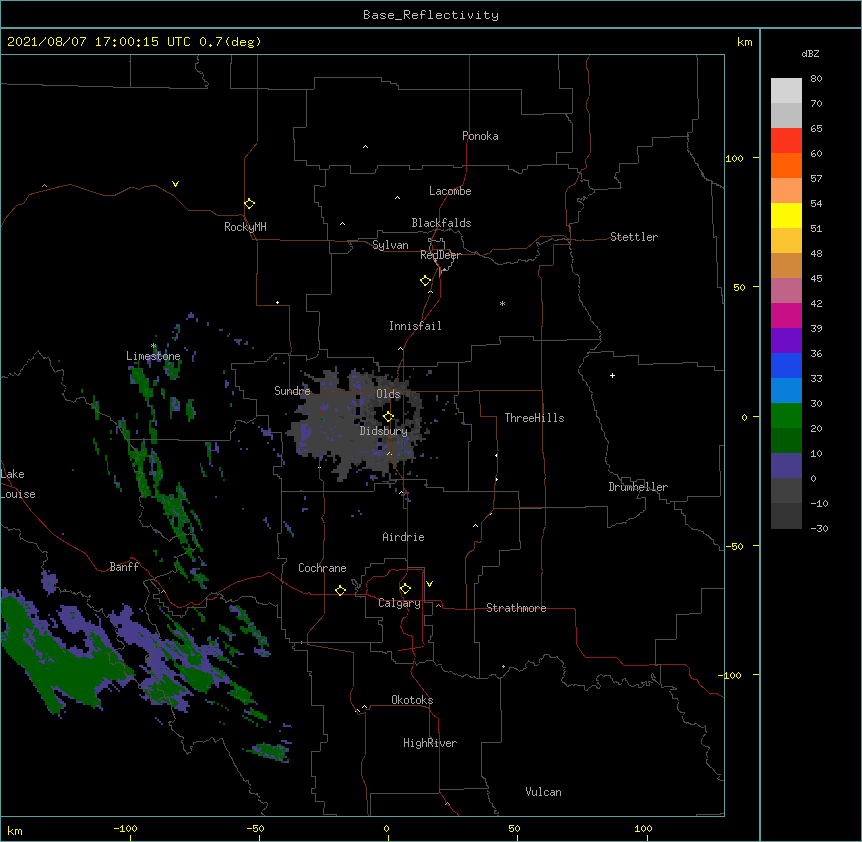The width and height of the screenshot is (862, 842).
Task: Click the Lacombe city label
Action: point(450,191)
